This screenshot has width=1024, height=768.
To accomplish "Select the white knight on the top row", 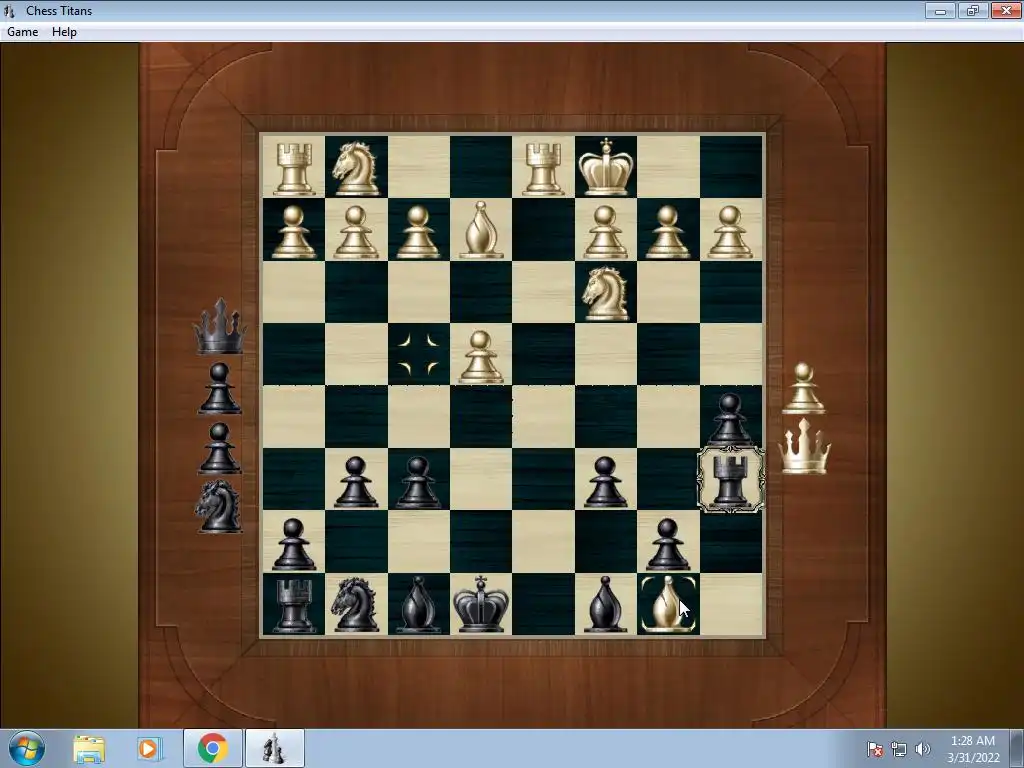I will (356, 168).
